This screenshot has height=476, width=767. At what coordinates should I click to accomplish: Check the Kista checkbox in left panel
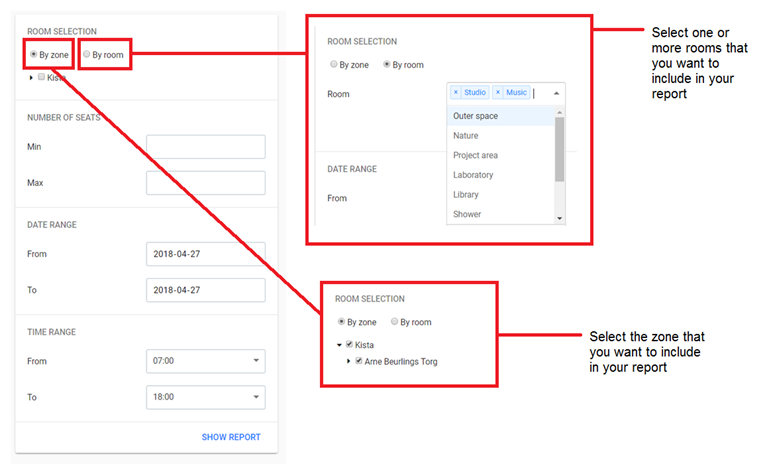coord(42,77)
